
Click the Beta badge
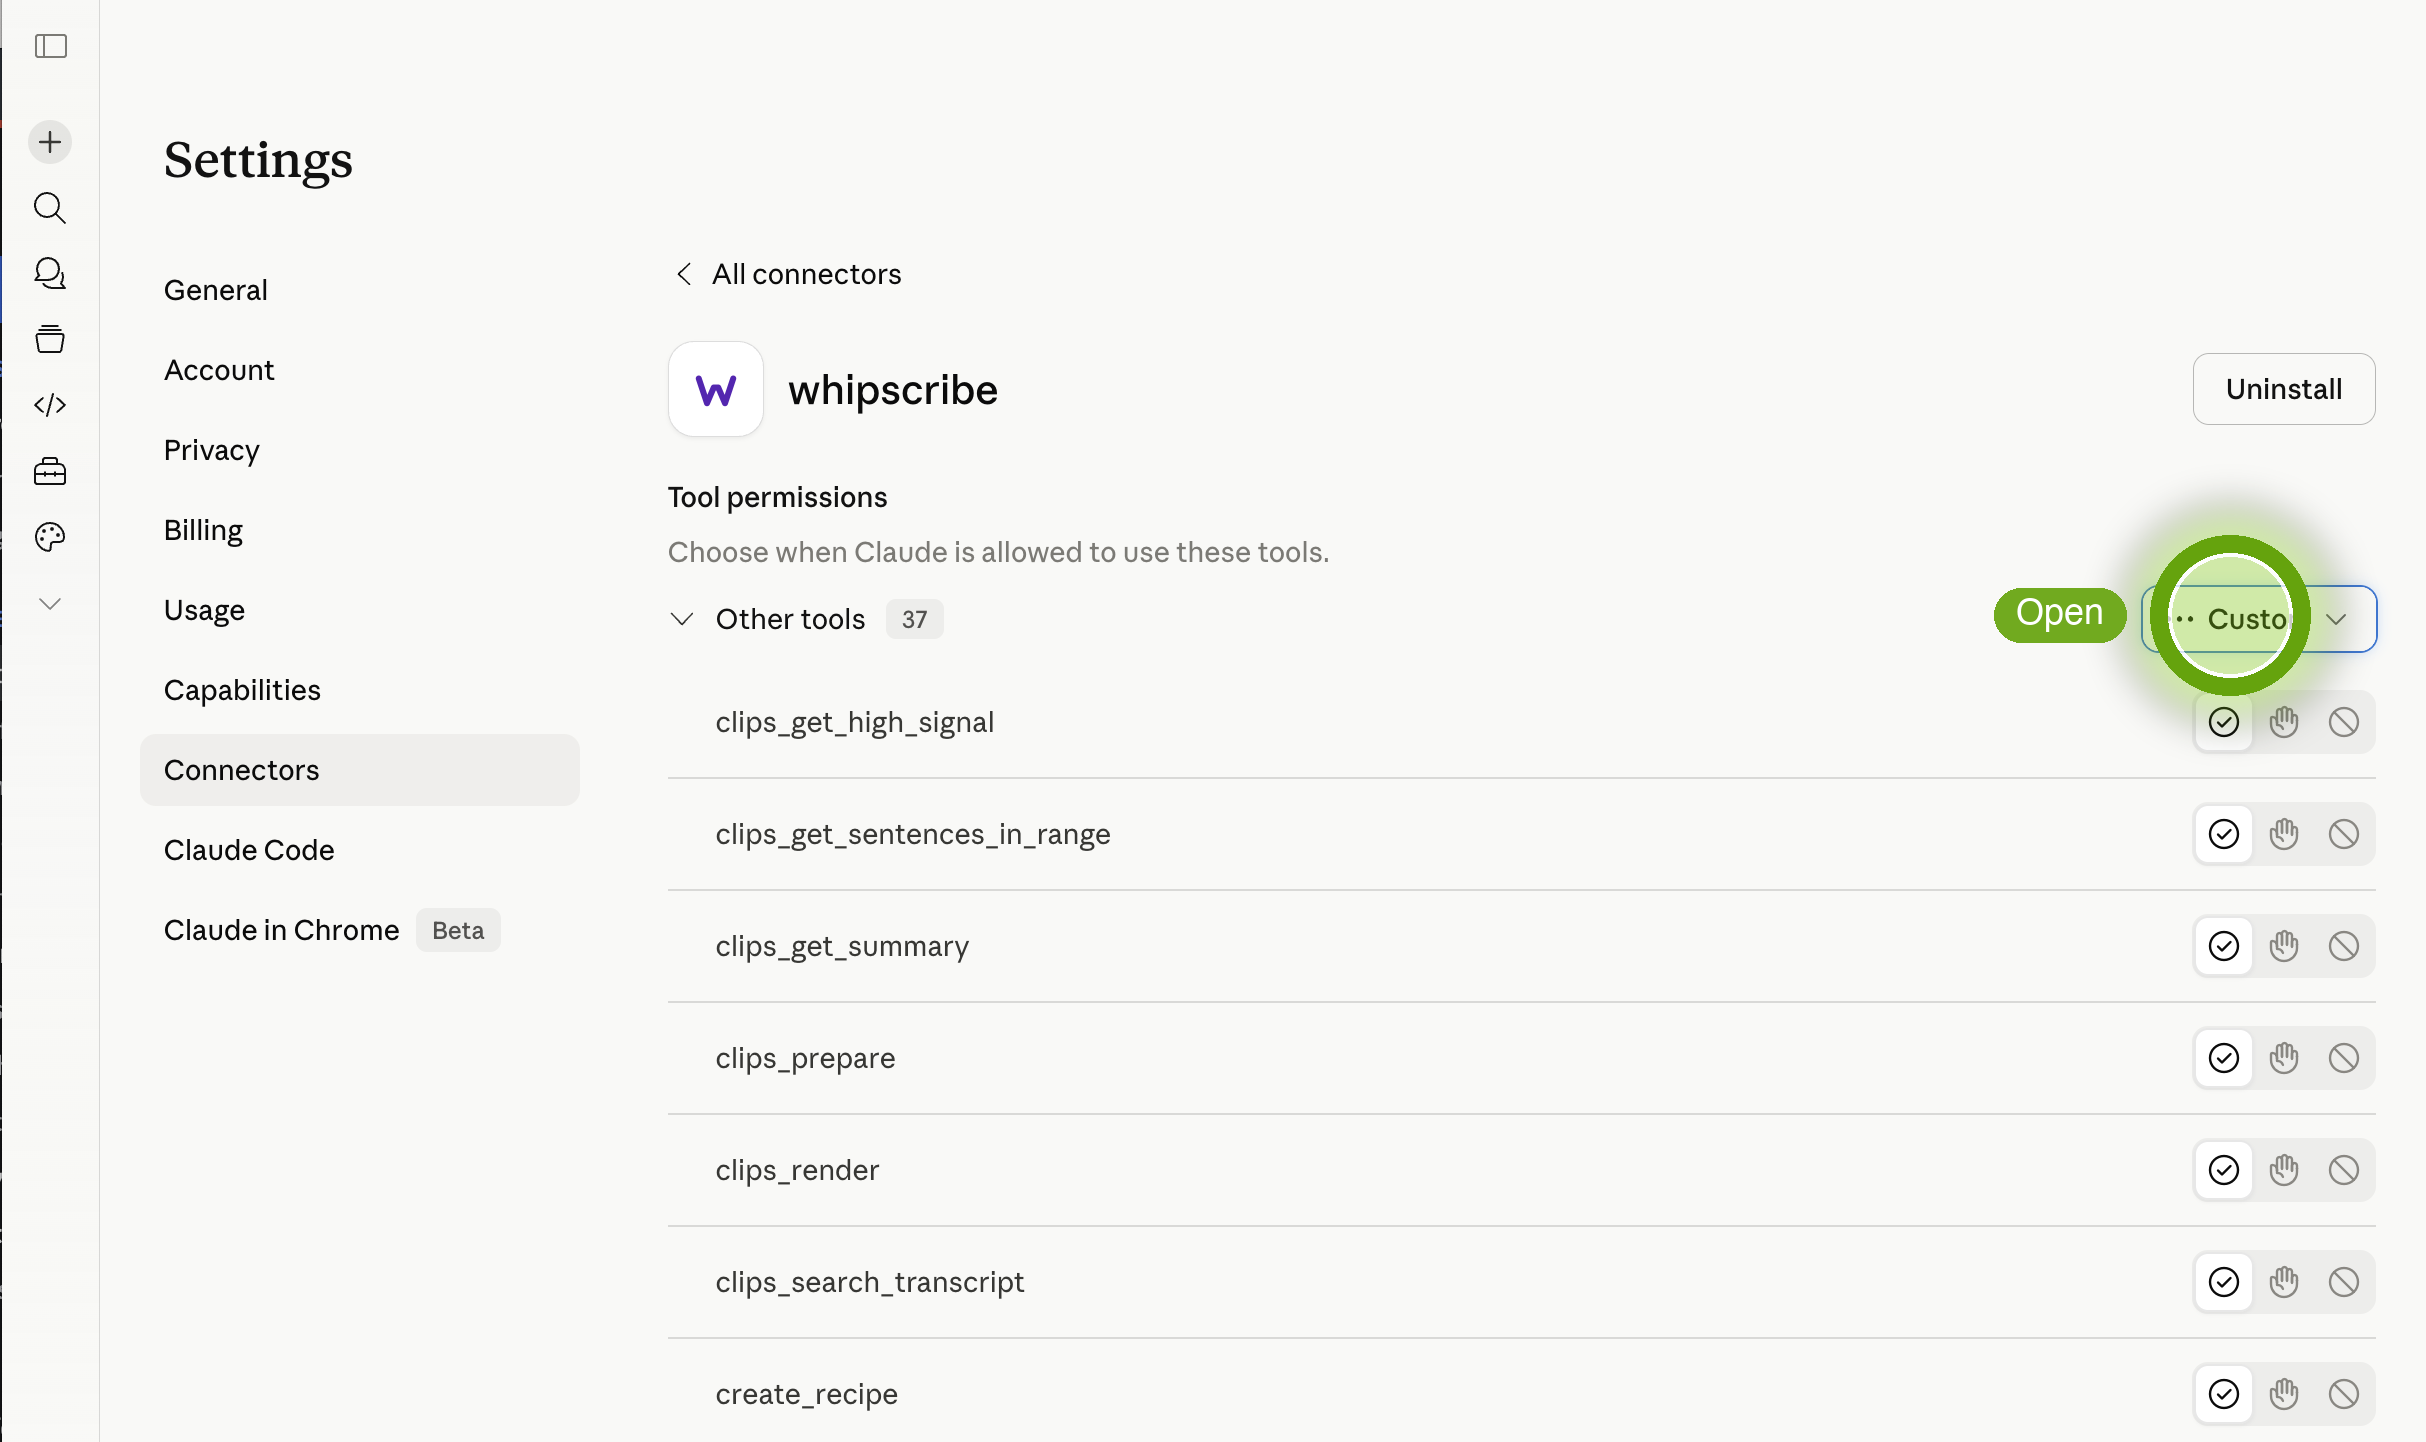pos(458,930)
